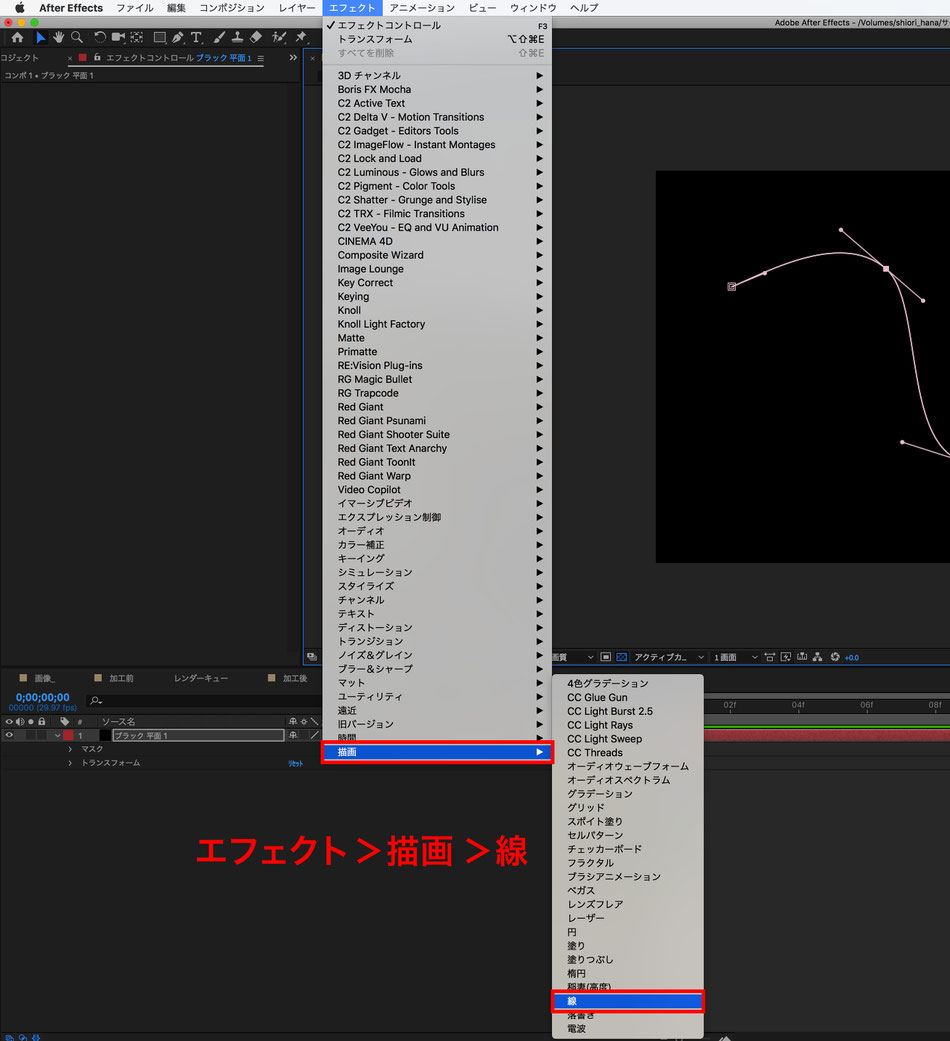
Task: Select the Eraser tool
Action: tap(256, 37)
